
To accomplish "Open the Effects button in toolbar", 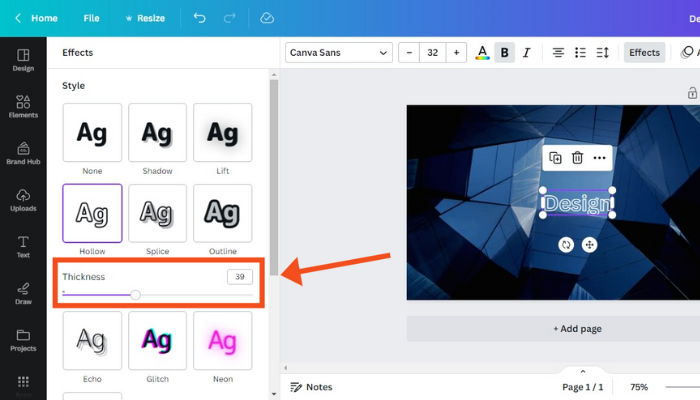I will coord(644,53).
